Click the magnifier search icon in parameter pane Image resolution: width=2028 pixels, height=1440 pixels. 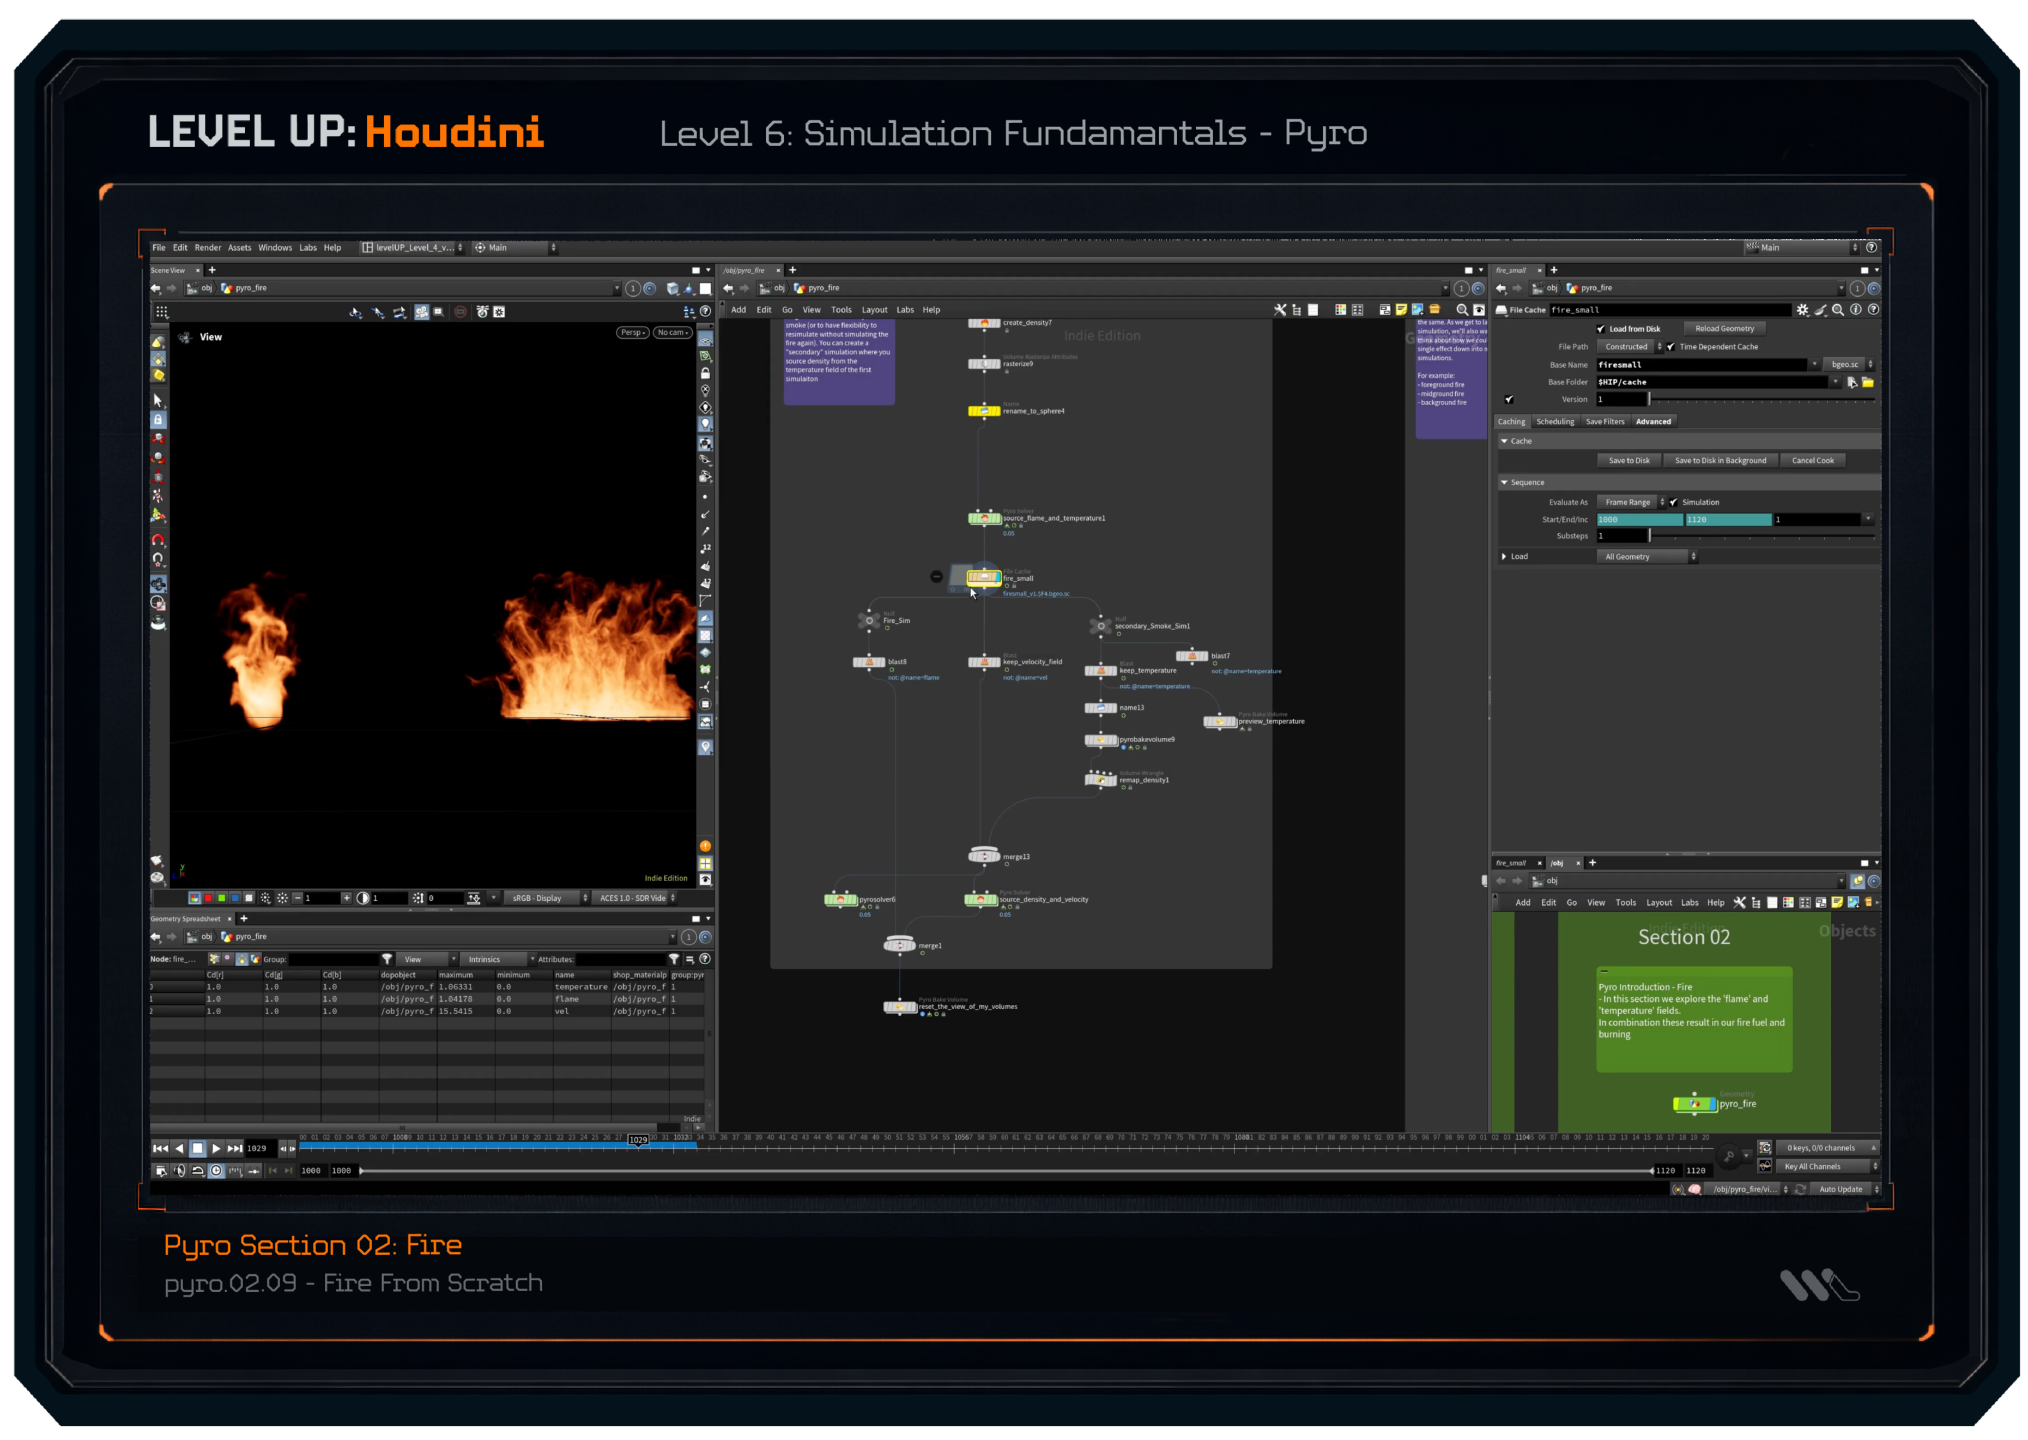coord(1838,310)
